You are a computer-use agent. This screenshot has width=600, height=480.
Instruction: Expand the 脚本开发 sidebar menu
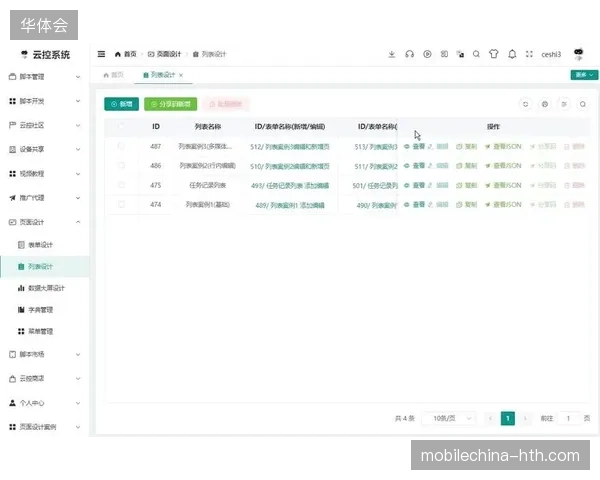[x=45, y=101]
